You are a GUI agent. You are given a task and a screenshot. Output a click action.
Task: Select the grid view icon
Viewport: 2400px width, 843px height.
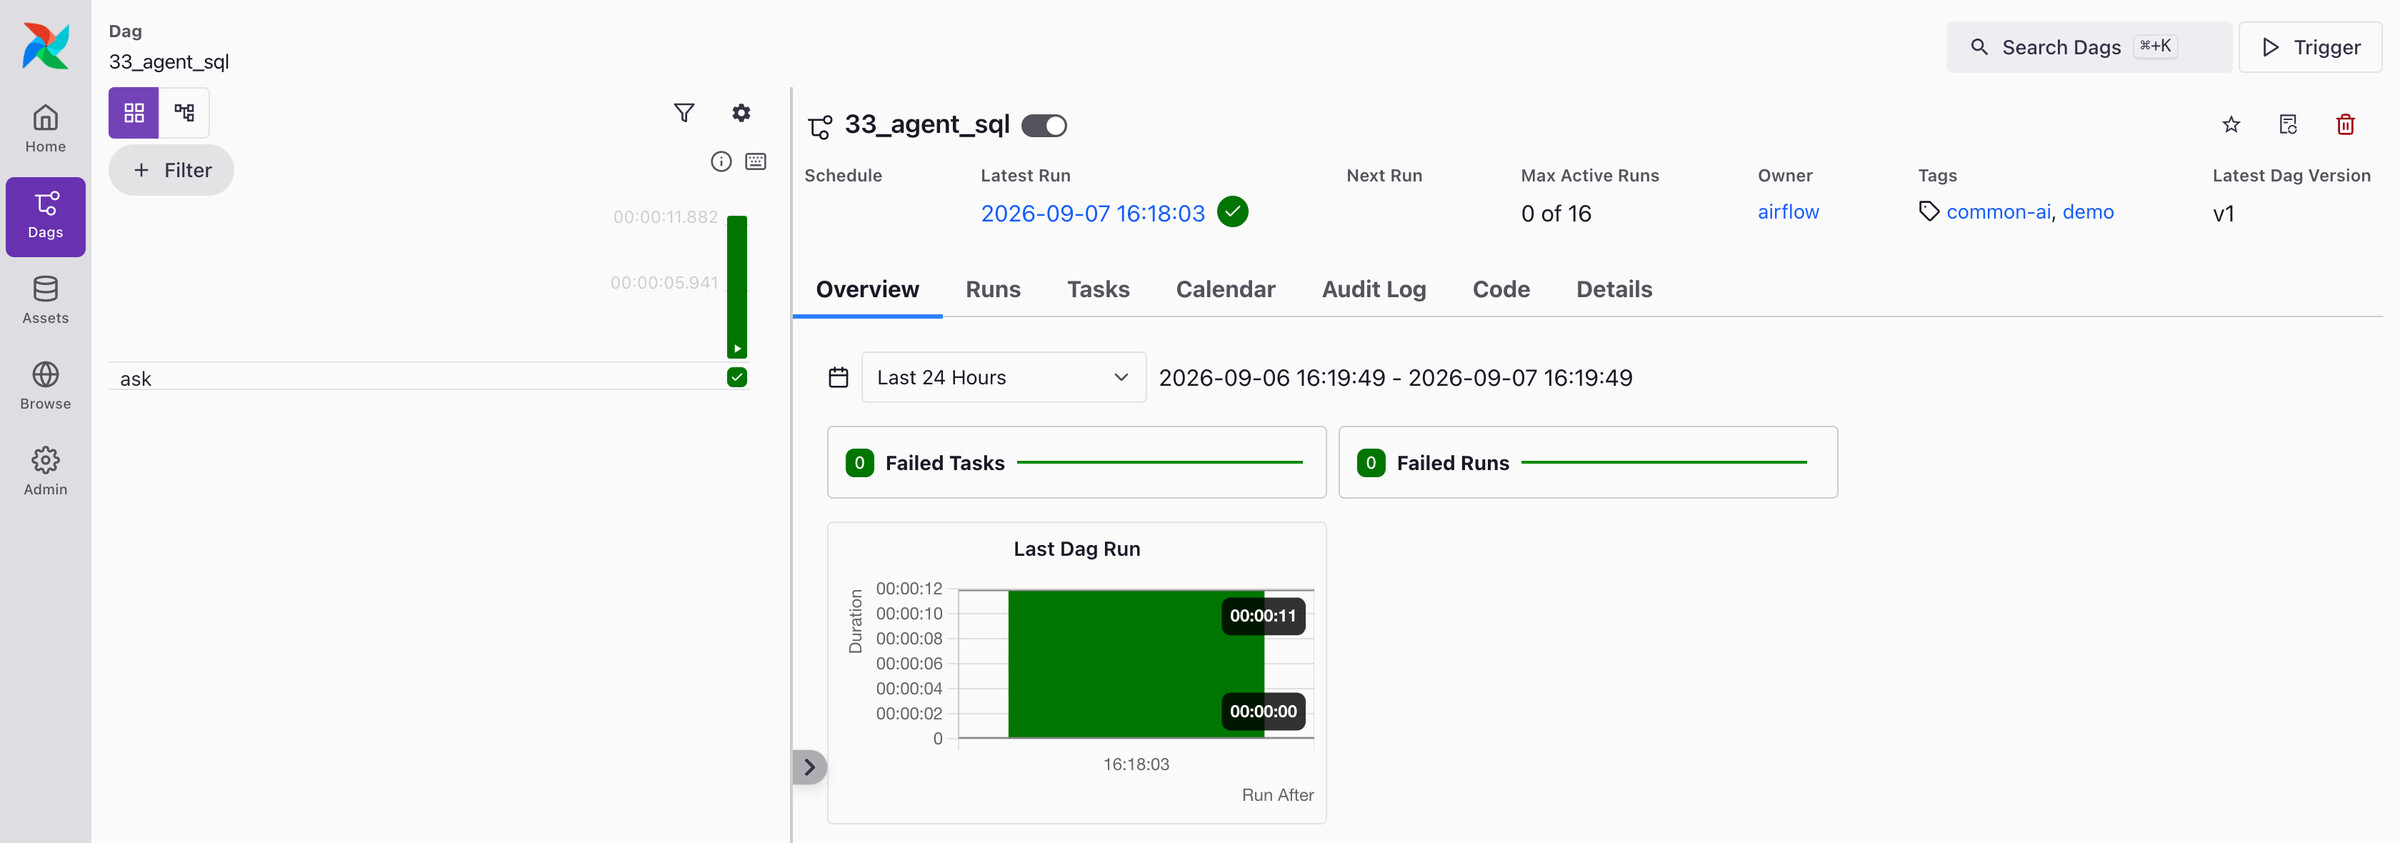134,112
